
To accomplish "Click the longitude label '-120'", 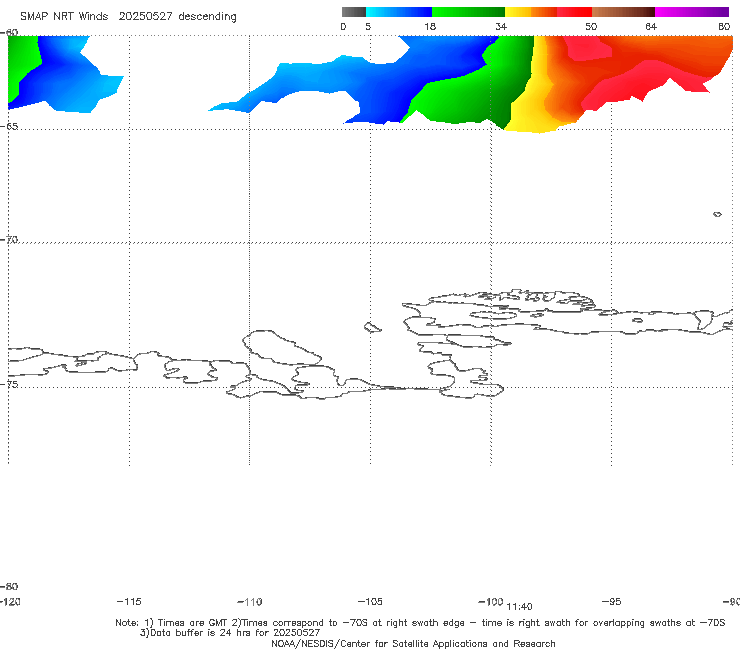I will (10, 601).
